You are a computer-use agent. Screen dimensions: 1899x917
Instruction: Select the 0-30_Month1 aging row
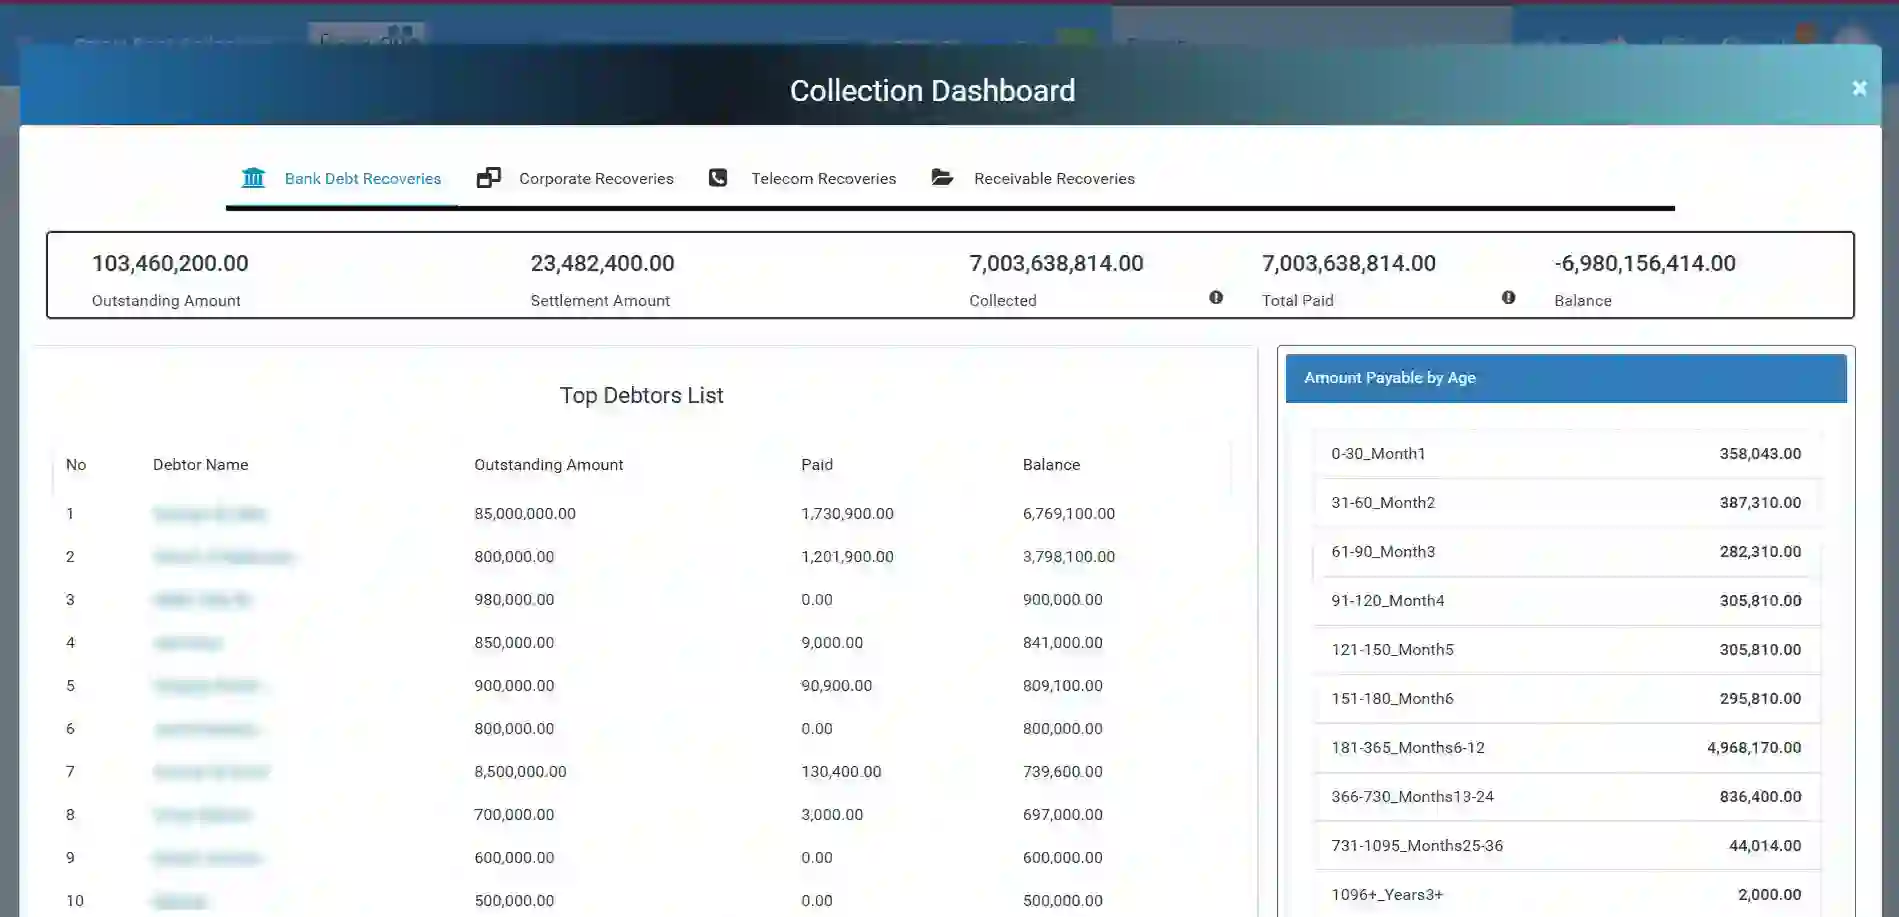tap(1565, 453)
